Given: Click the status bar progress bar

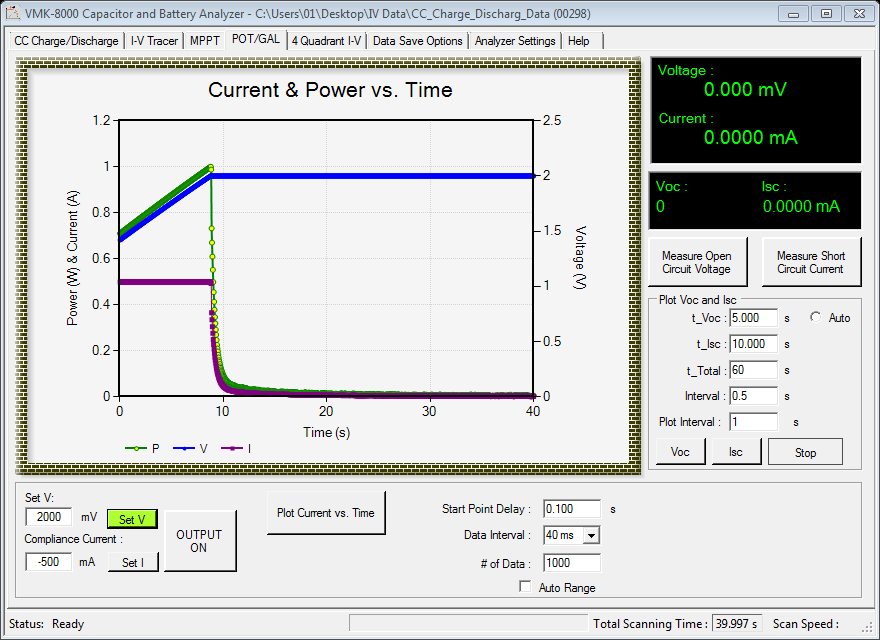Looking at the screenshot, I should [468, 623].
